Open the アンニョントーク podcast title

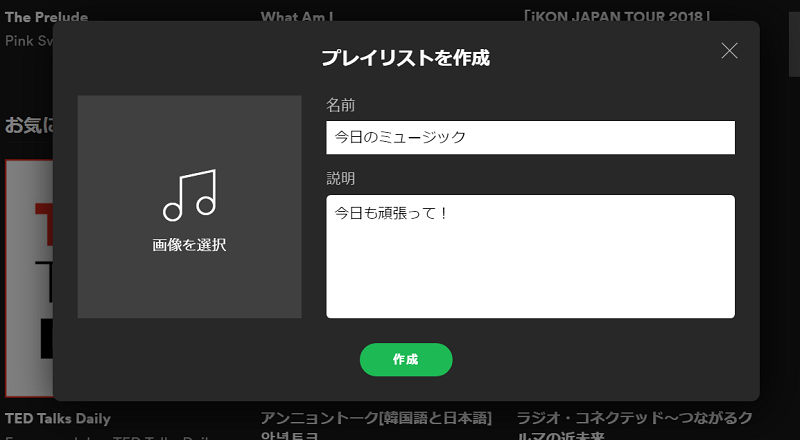[x=377, y=418]
